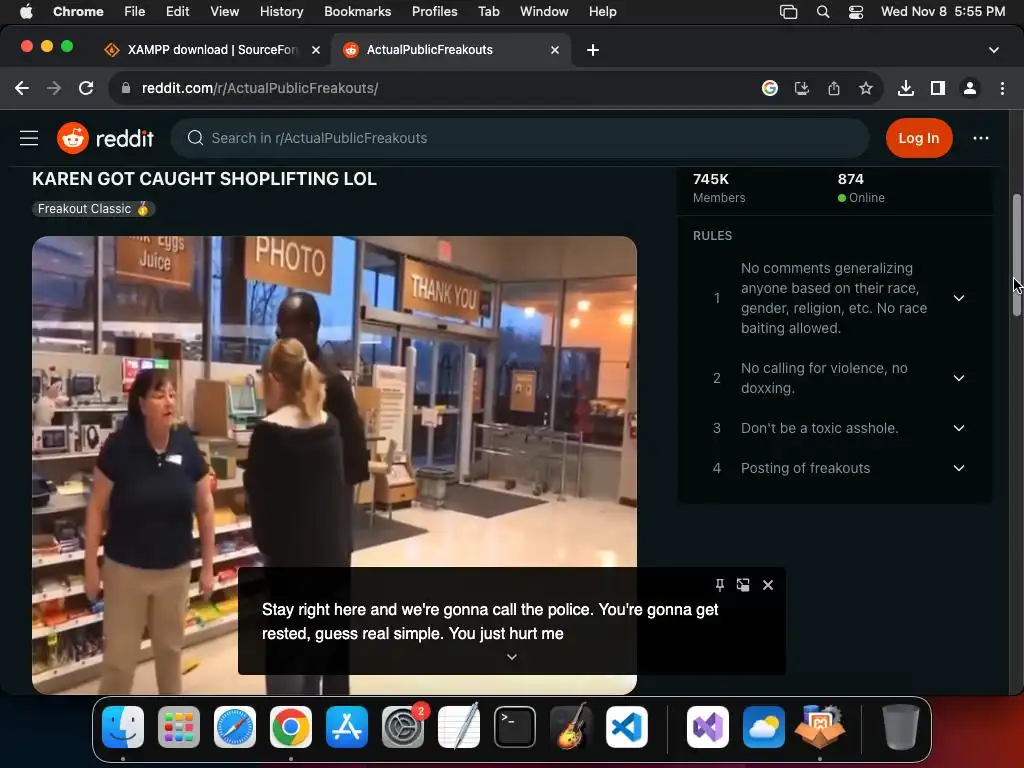Click the install app icon in the address bar
The image size is (1024, 768).
coord(801,88)
